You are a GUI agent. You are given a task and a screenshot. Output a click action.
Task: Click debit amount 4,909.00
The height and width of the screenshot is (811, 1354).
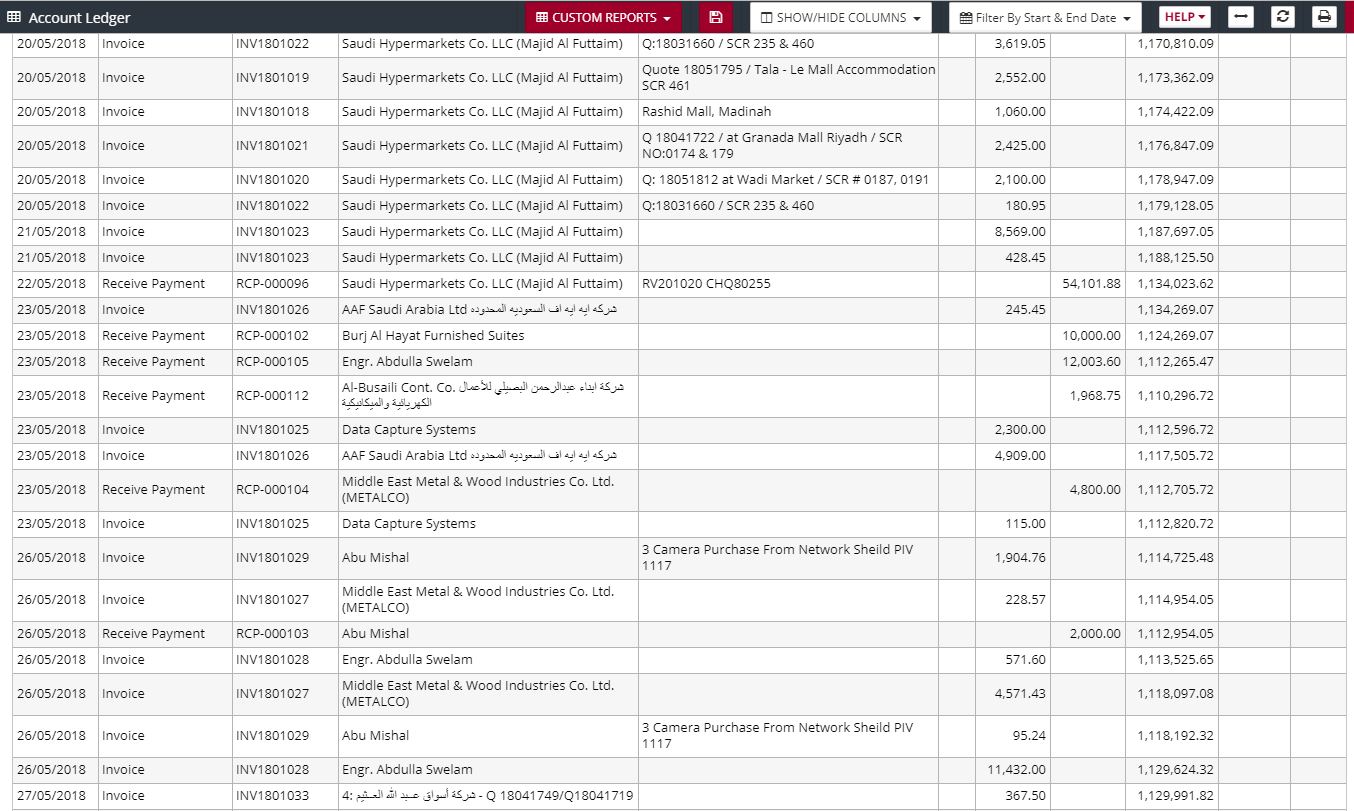[1020, 456]
